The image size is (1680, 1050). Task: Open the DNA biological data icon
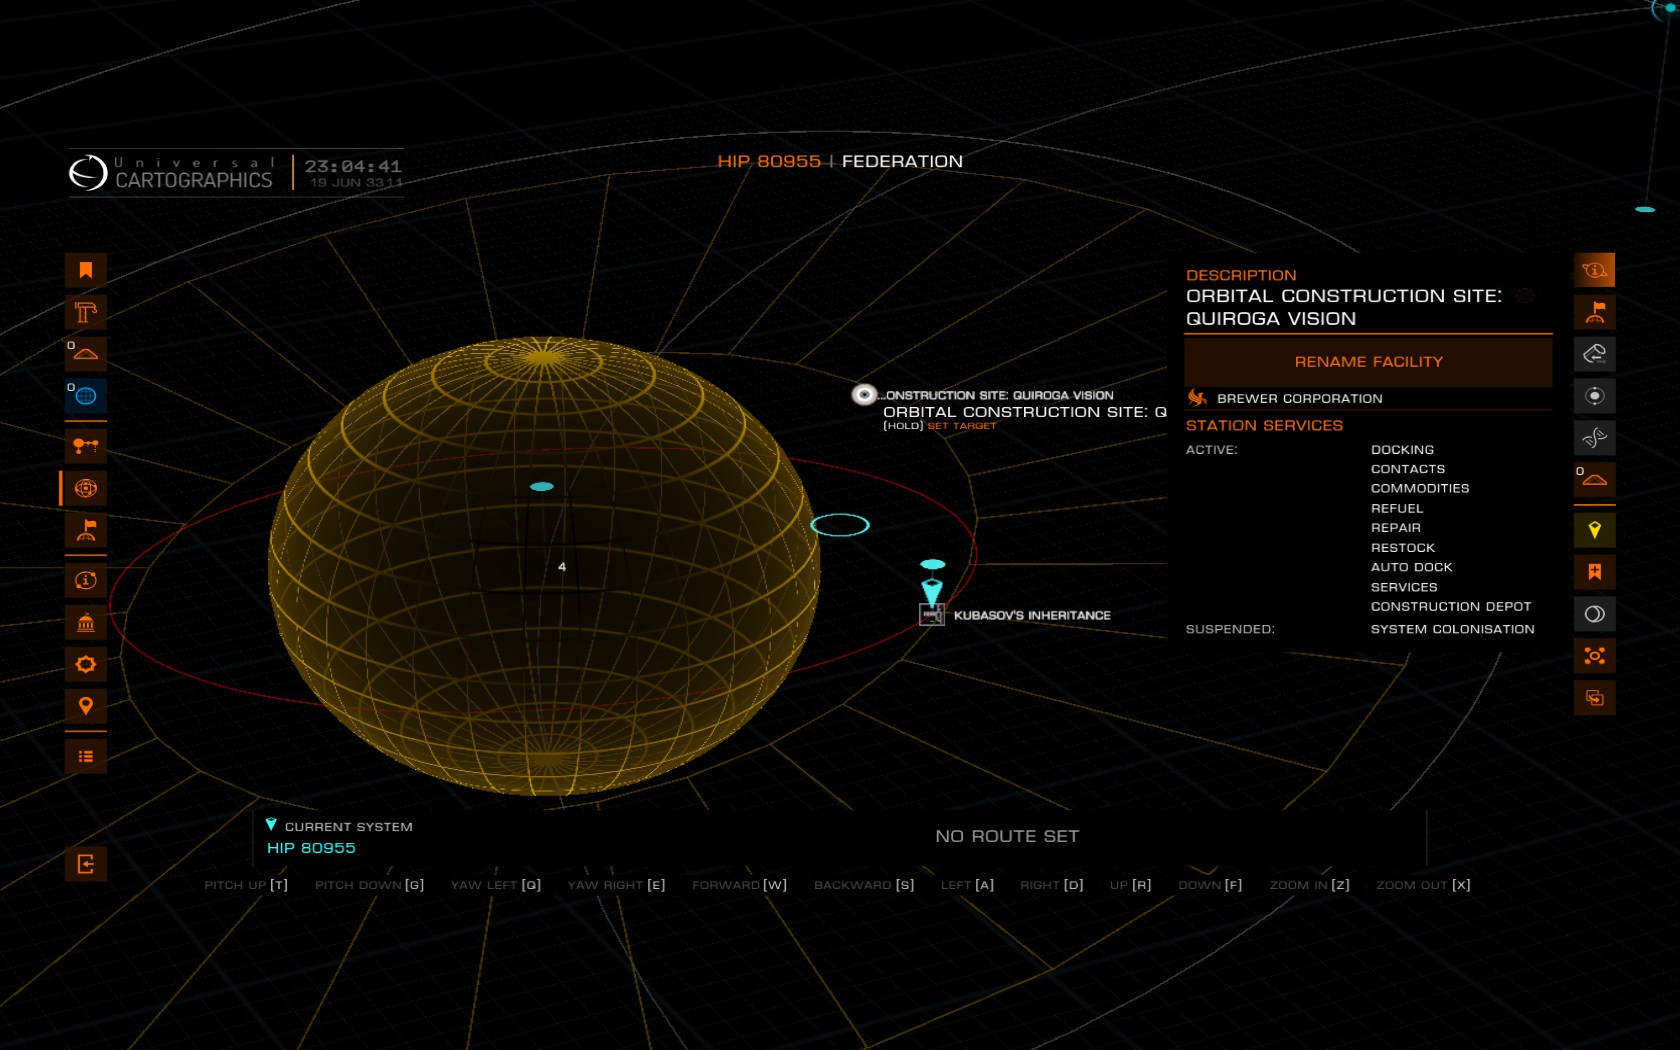(x=1595, y=438)
